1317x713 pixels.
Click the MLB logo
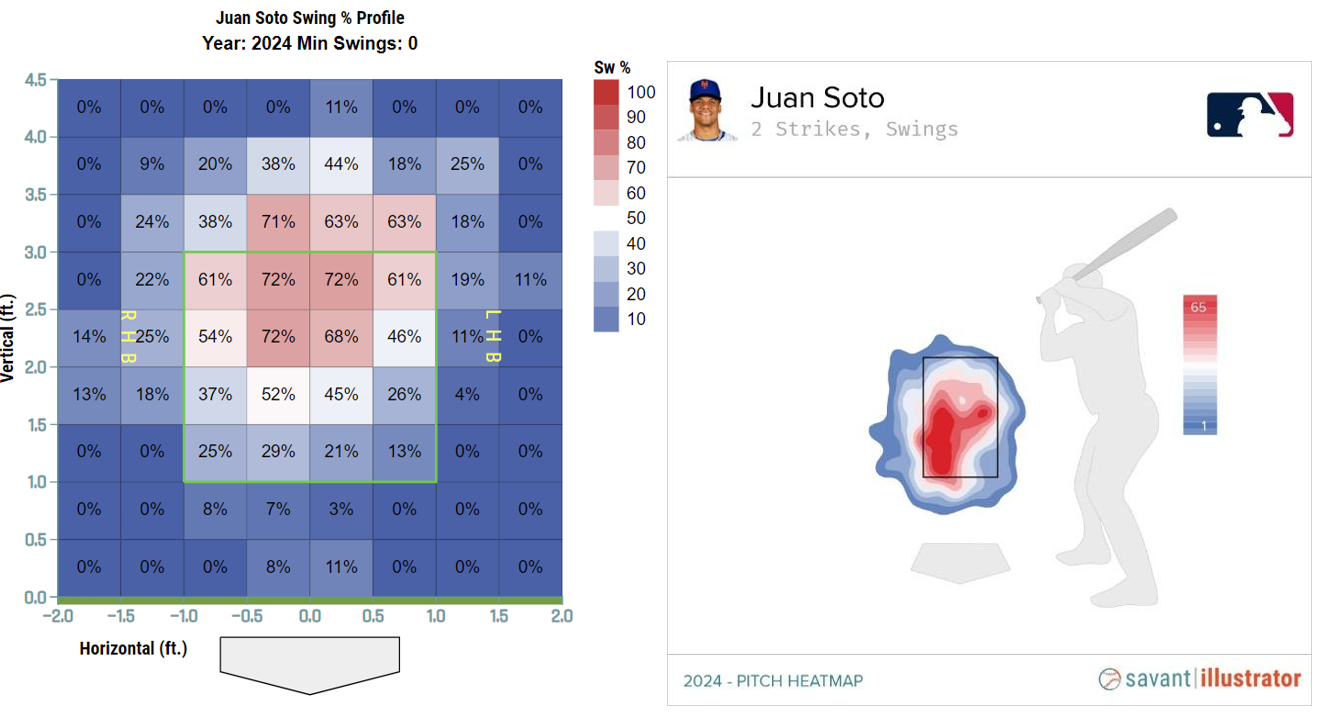tap(1249, 114)
